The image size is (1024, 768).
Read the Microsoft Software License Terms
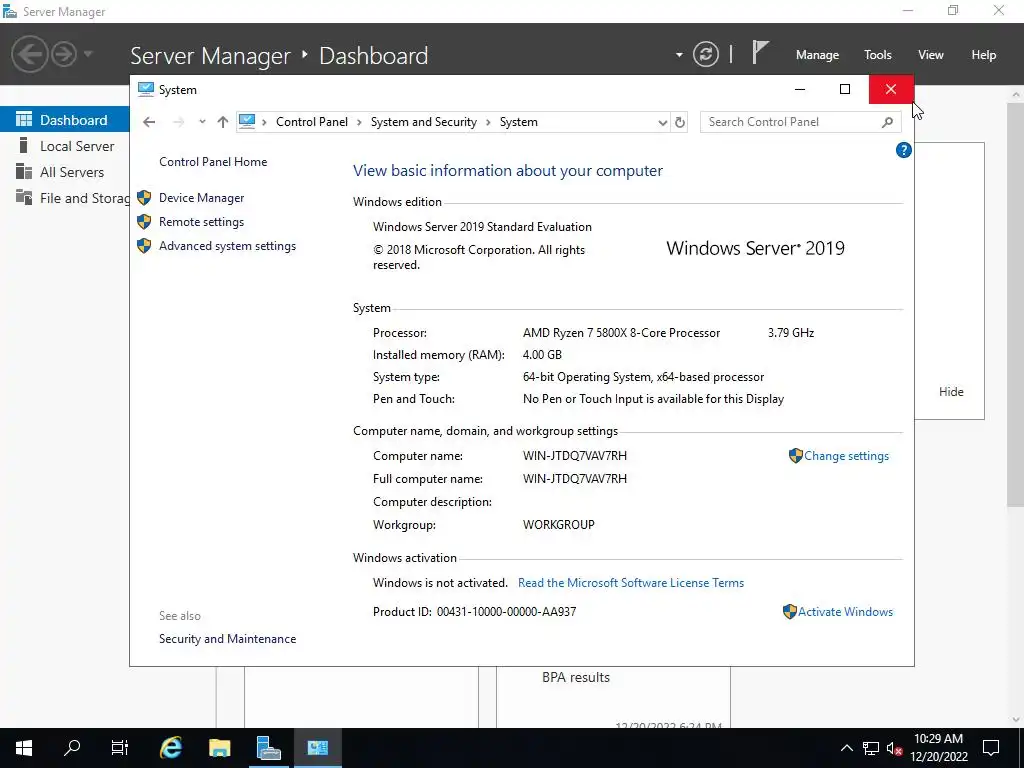[x=631, y=583]
